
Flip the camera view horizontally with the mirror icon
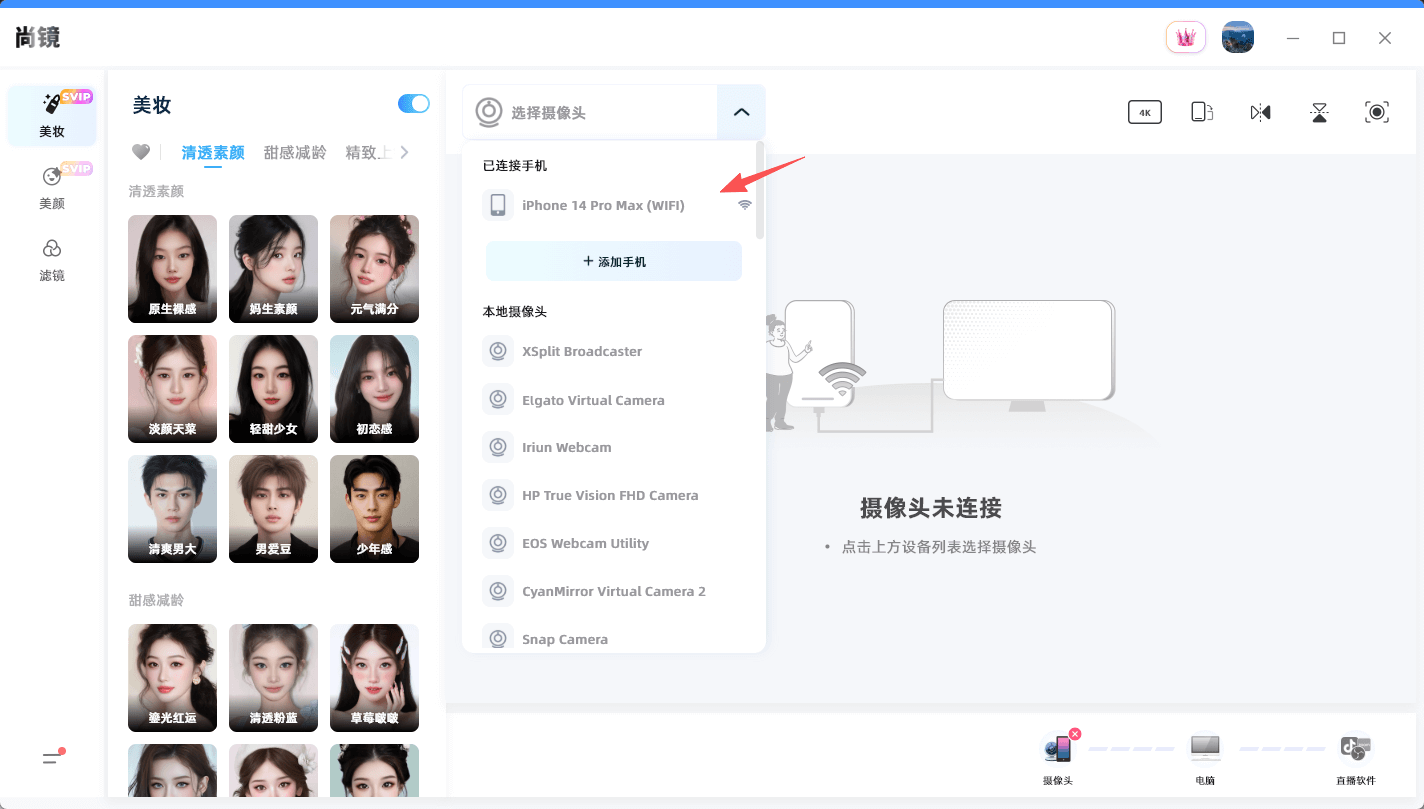1260,112
